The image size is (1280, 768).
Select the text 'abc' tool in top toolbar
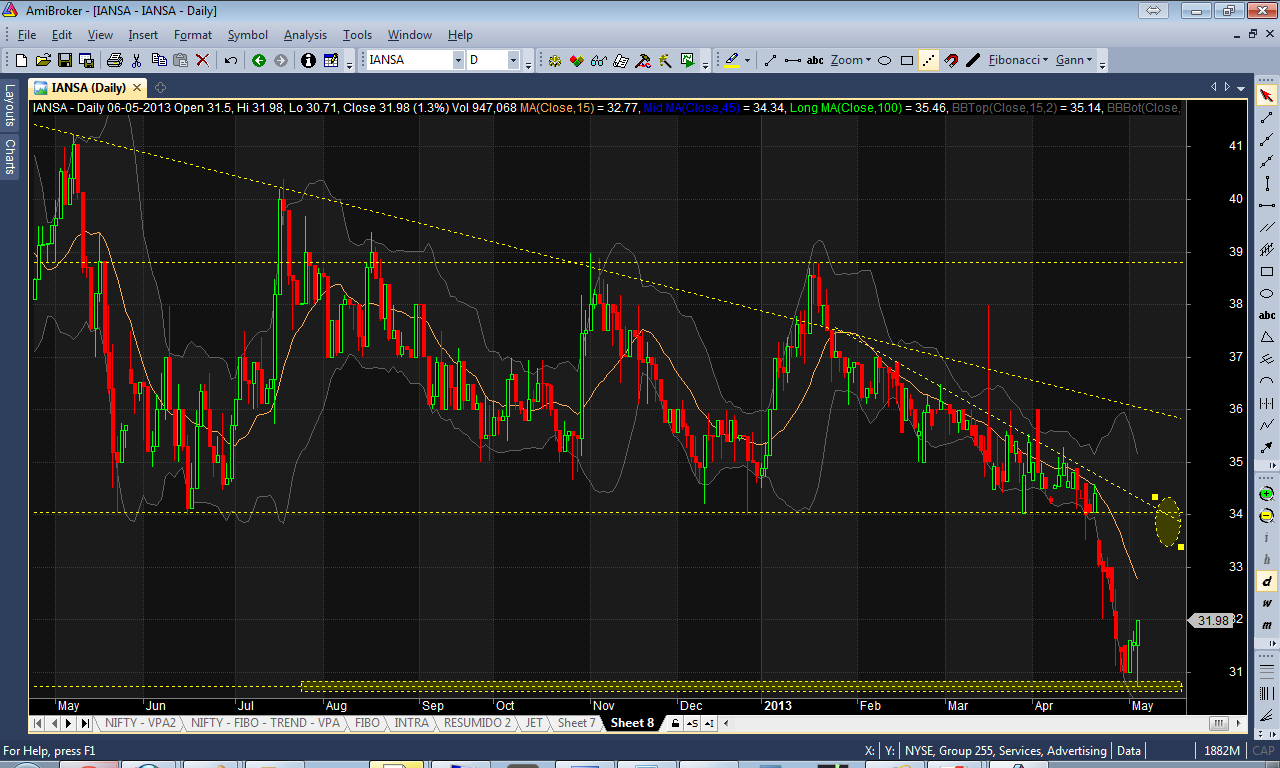pos(815,60)
